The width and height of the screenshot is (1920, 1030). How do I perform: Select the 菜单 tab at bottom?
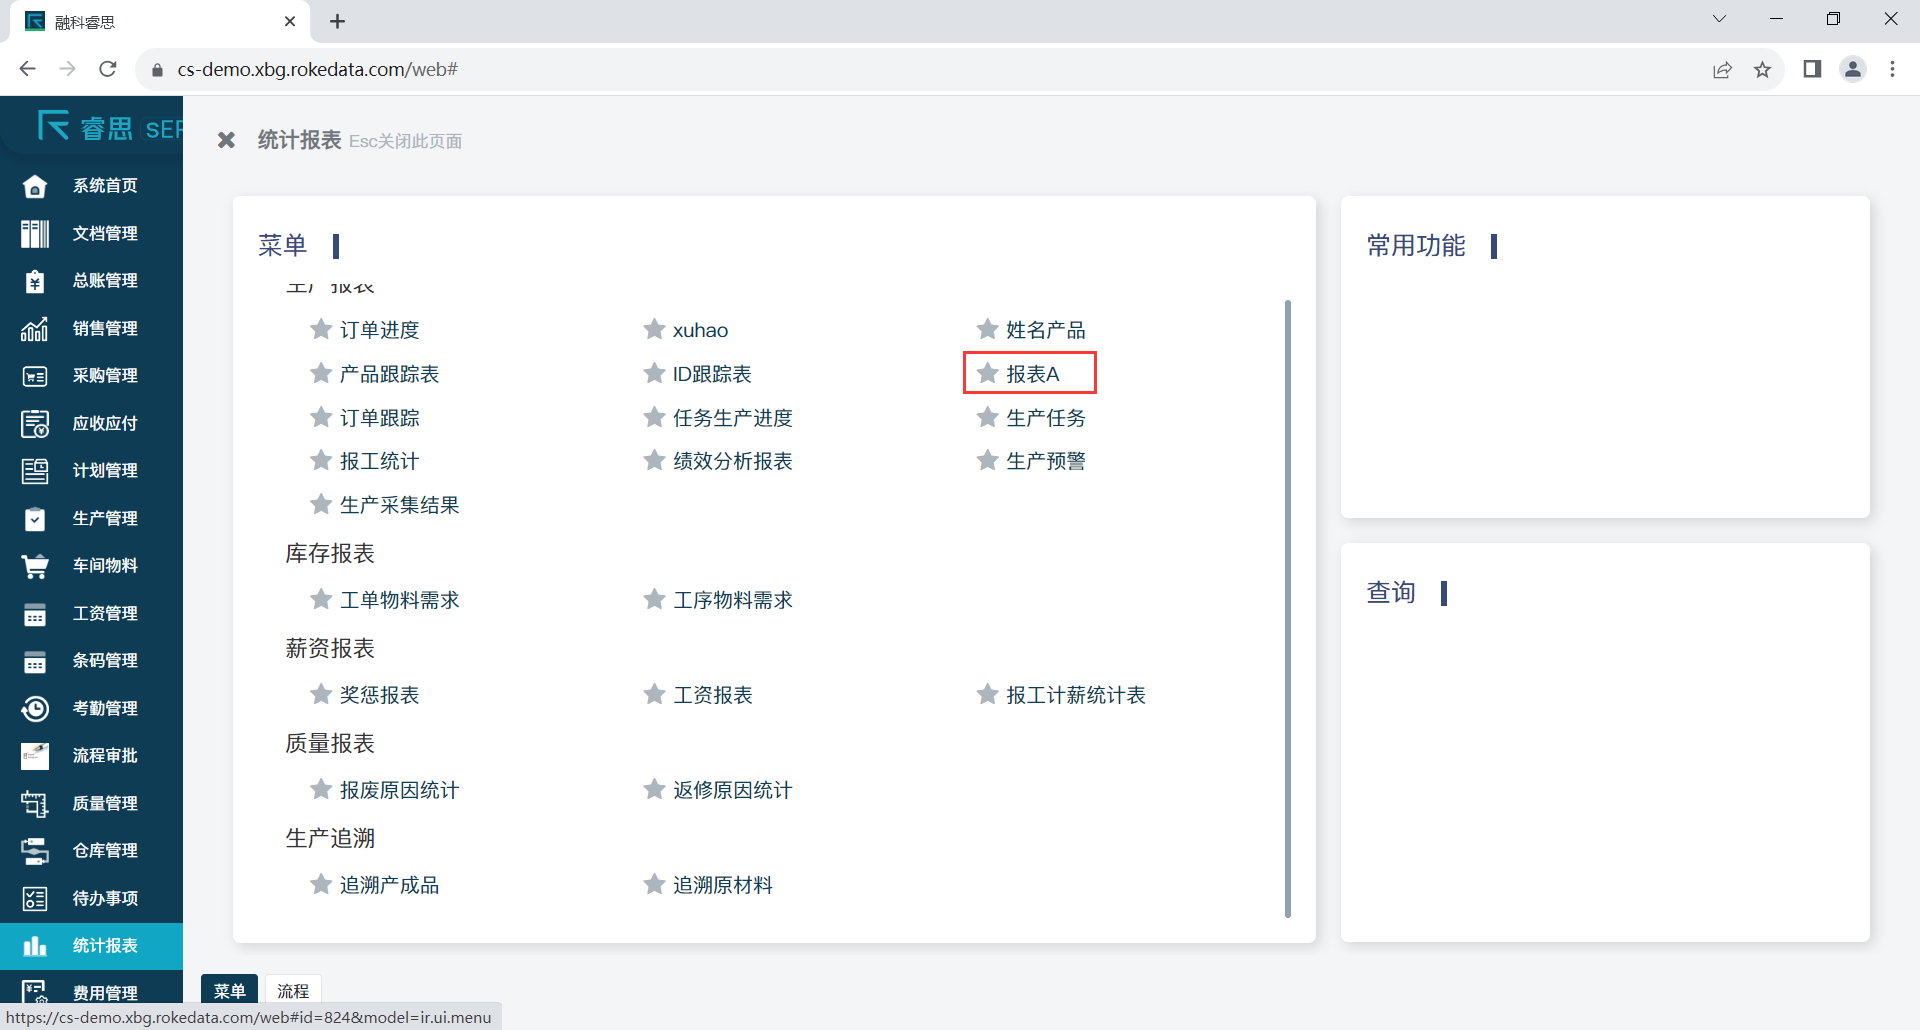tap(229, 990)
